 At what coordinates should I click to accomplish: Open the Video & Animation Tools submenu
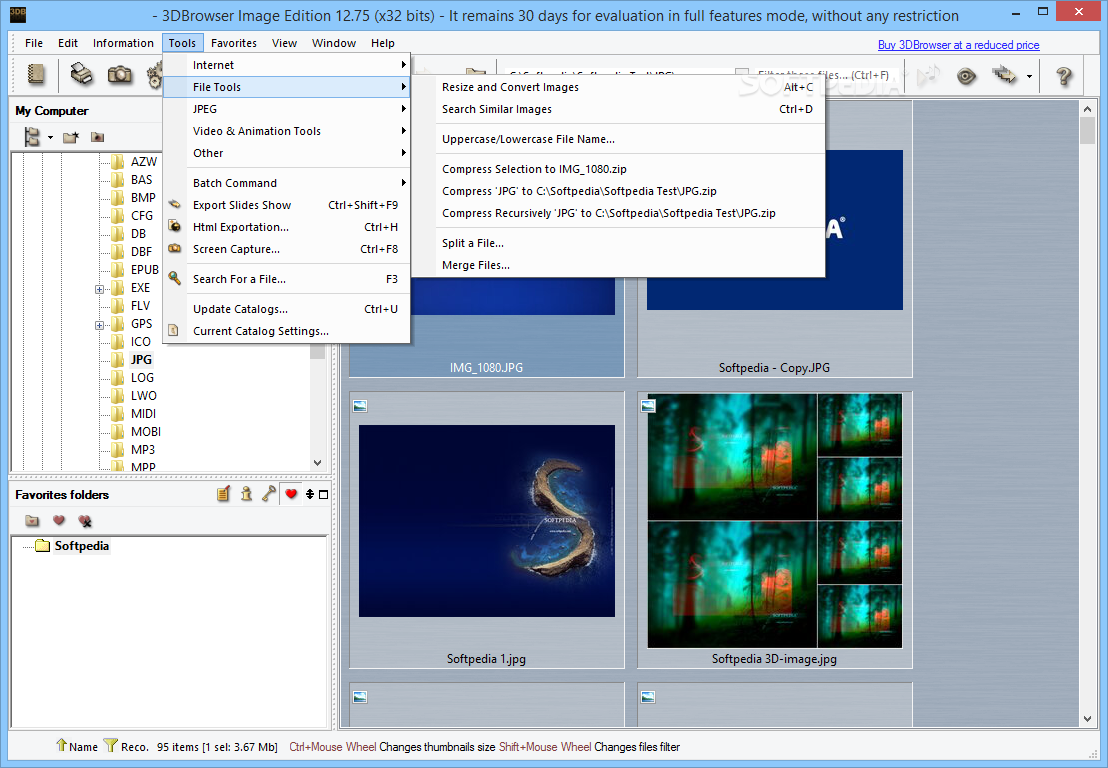(x=287, y=131)
